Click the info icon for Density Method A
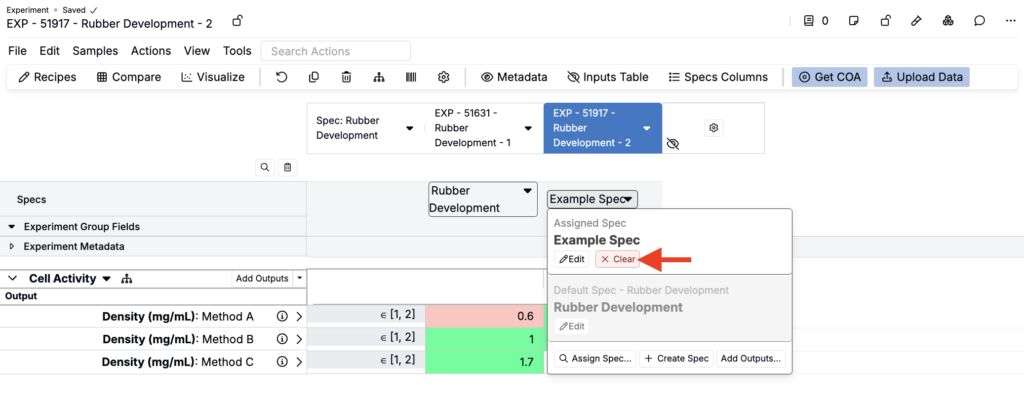Viewport: 1024px width, 404px height. coord(282,316)
